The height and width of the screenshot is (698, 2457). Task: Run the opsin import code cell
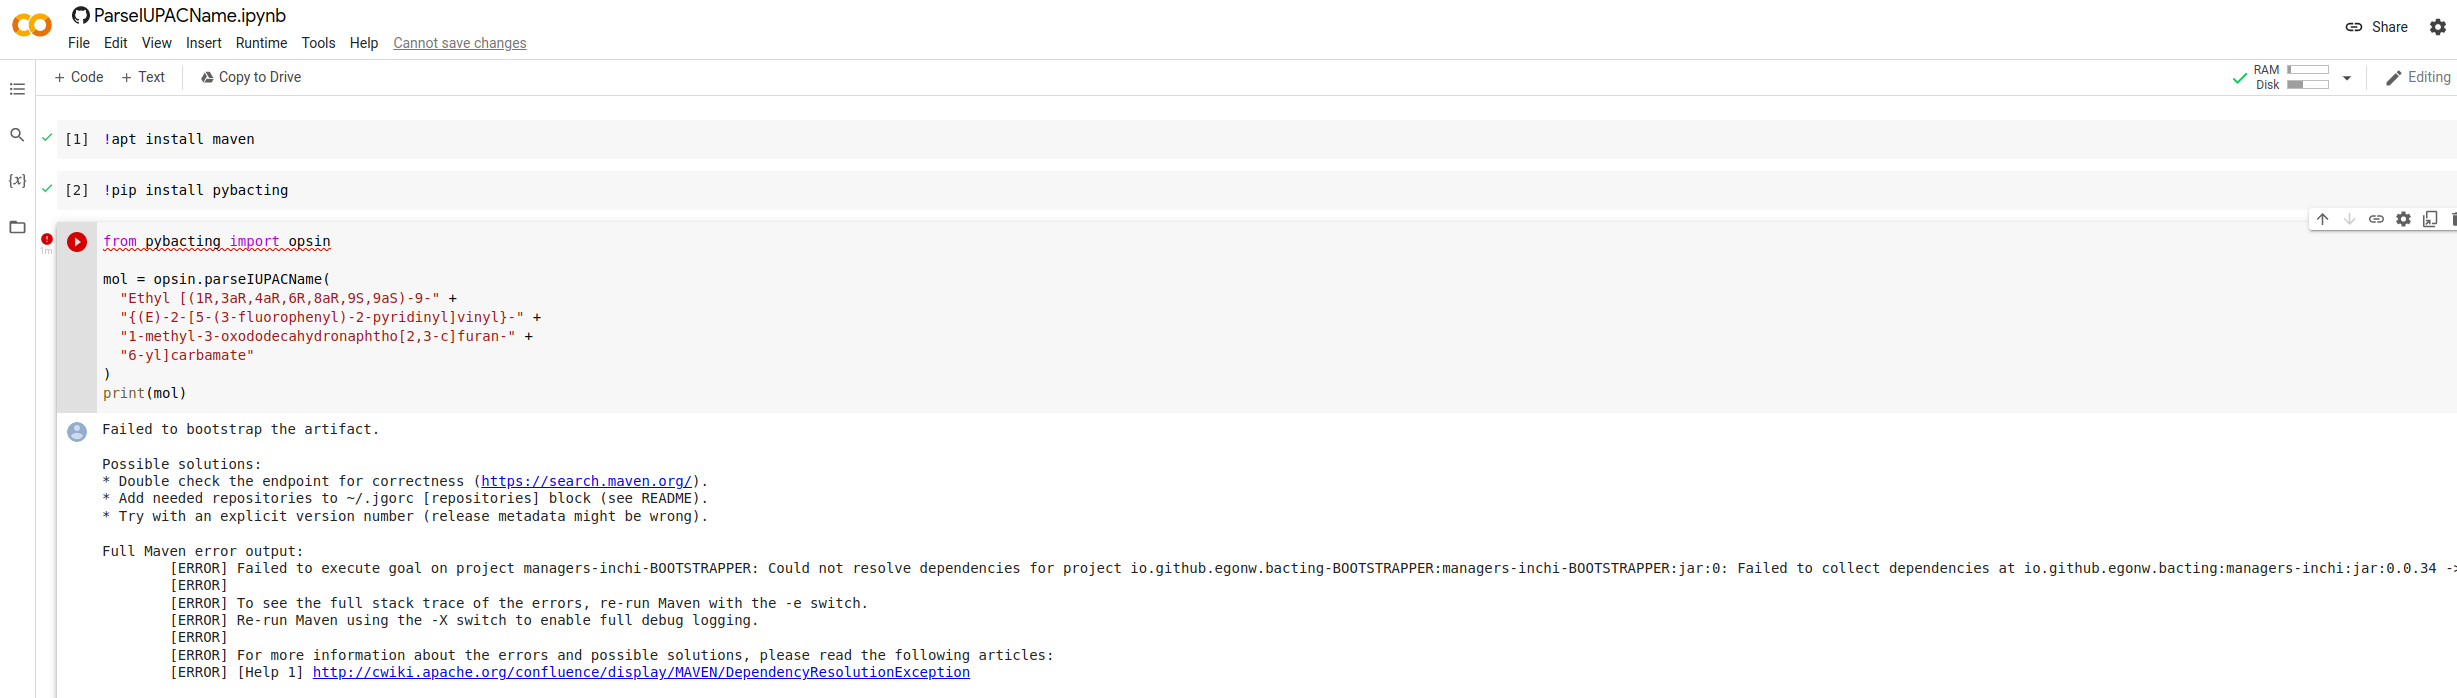pyautogui.click(x=77, y=242)
